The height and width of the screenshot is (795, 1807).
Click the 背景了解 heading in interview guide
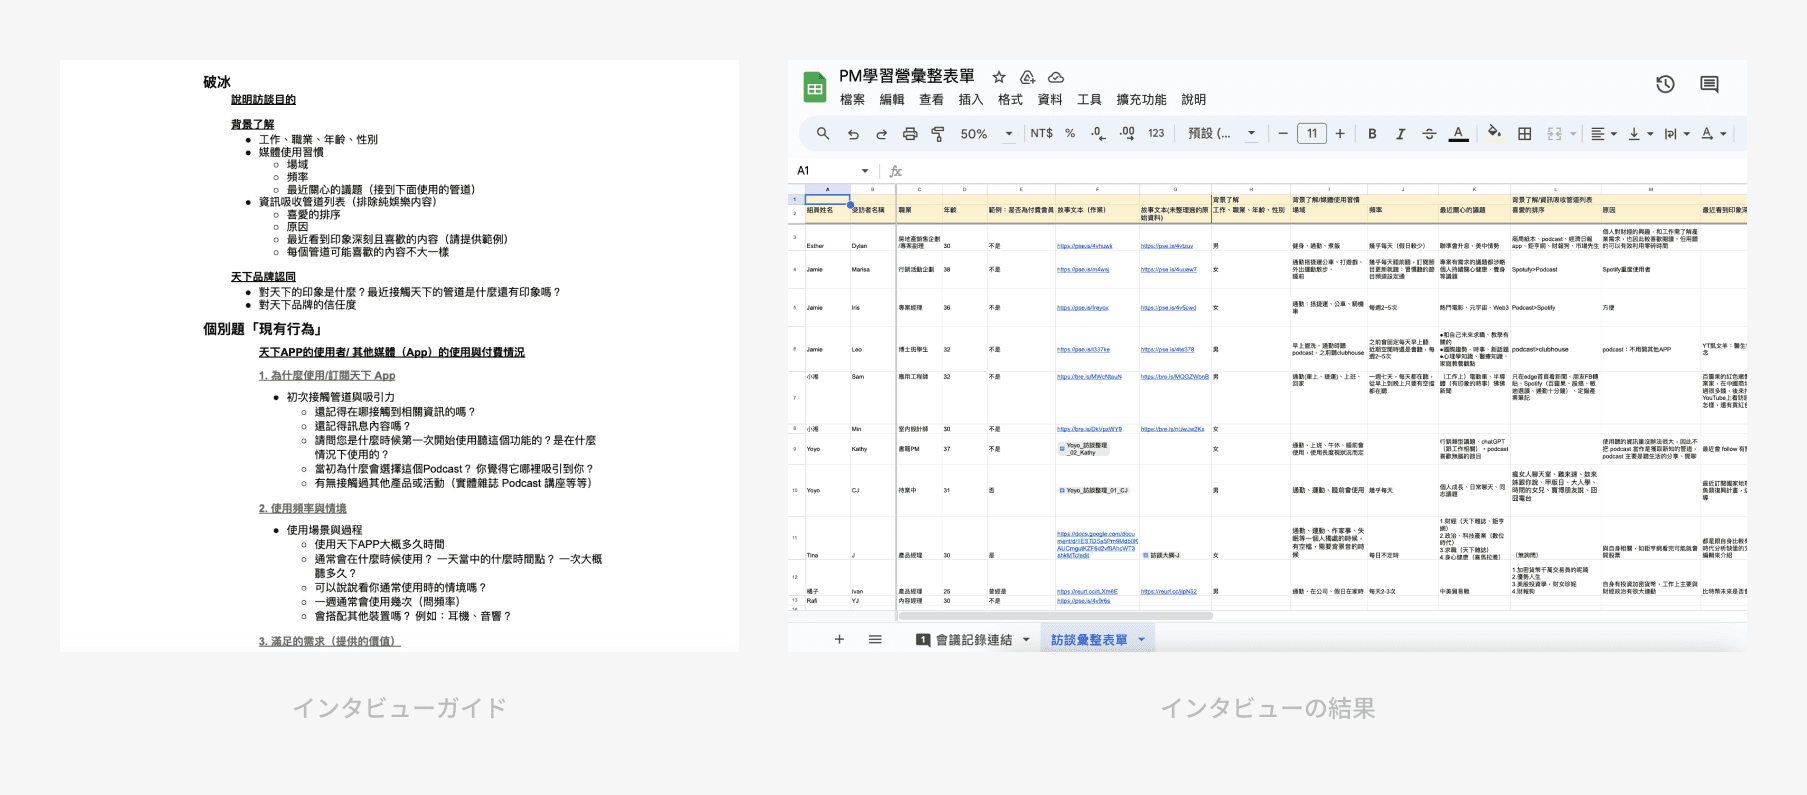click(252, 125)
